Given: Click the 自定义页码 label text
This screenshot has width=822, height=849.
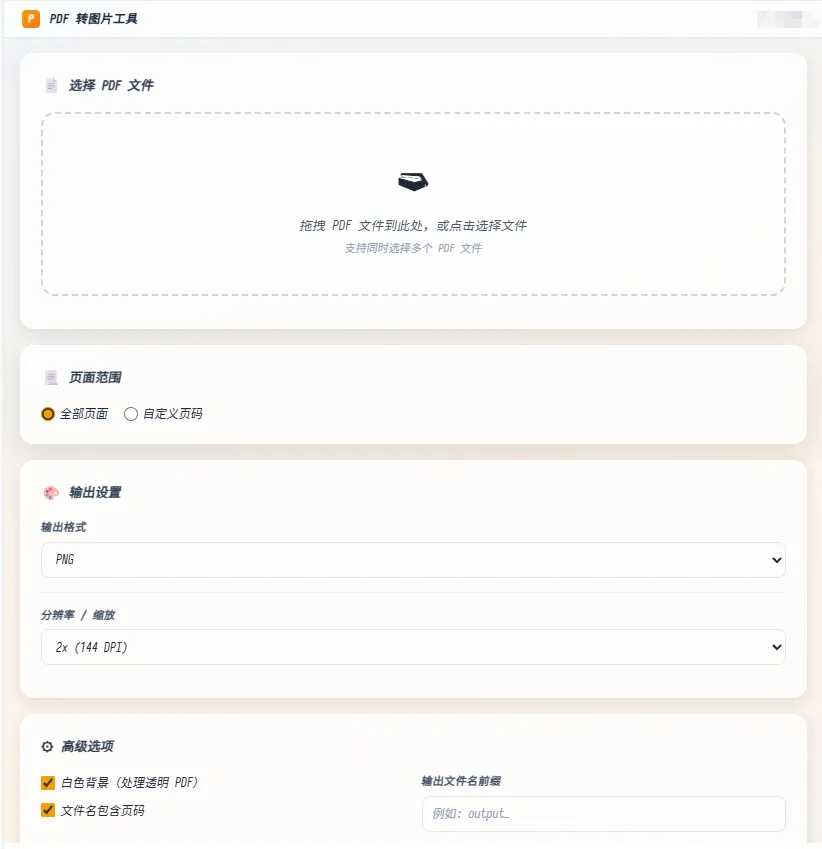Looking at the screenshot, I should point(173,414).
